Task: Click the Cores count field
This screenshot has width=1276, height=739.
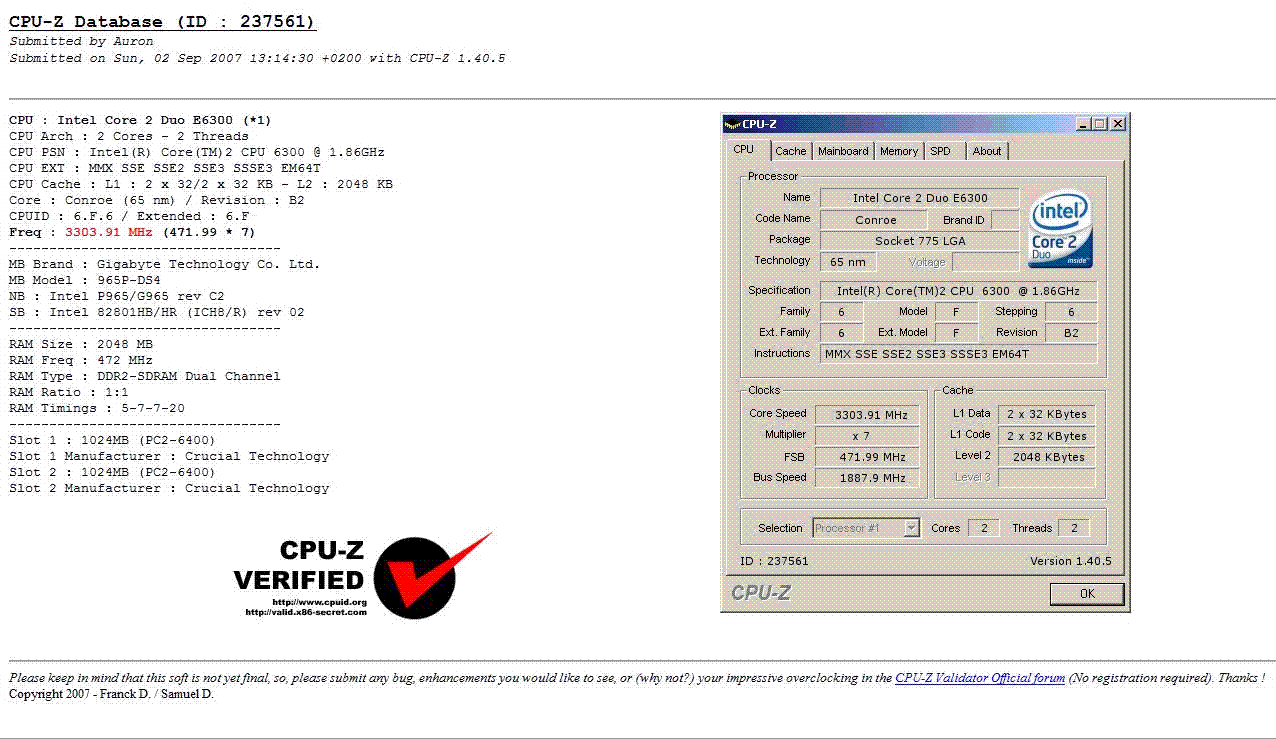Action: click(x=984, y=528)
